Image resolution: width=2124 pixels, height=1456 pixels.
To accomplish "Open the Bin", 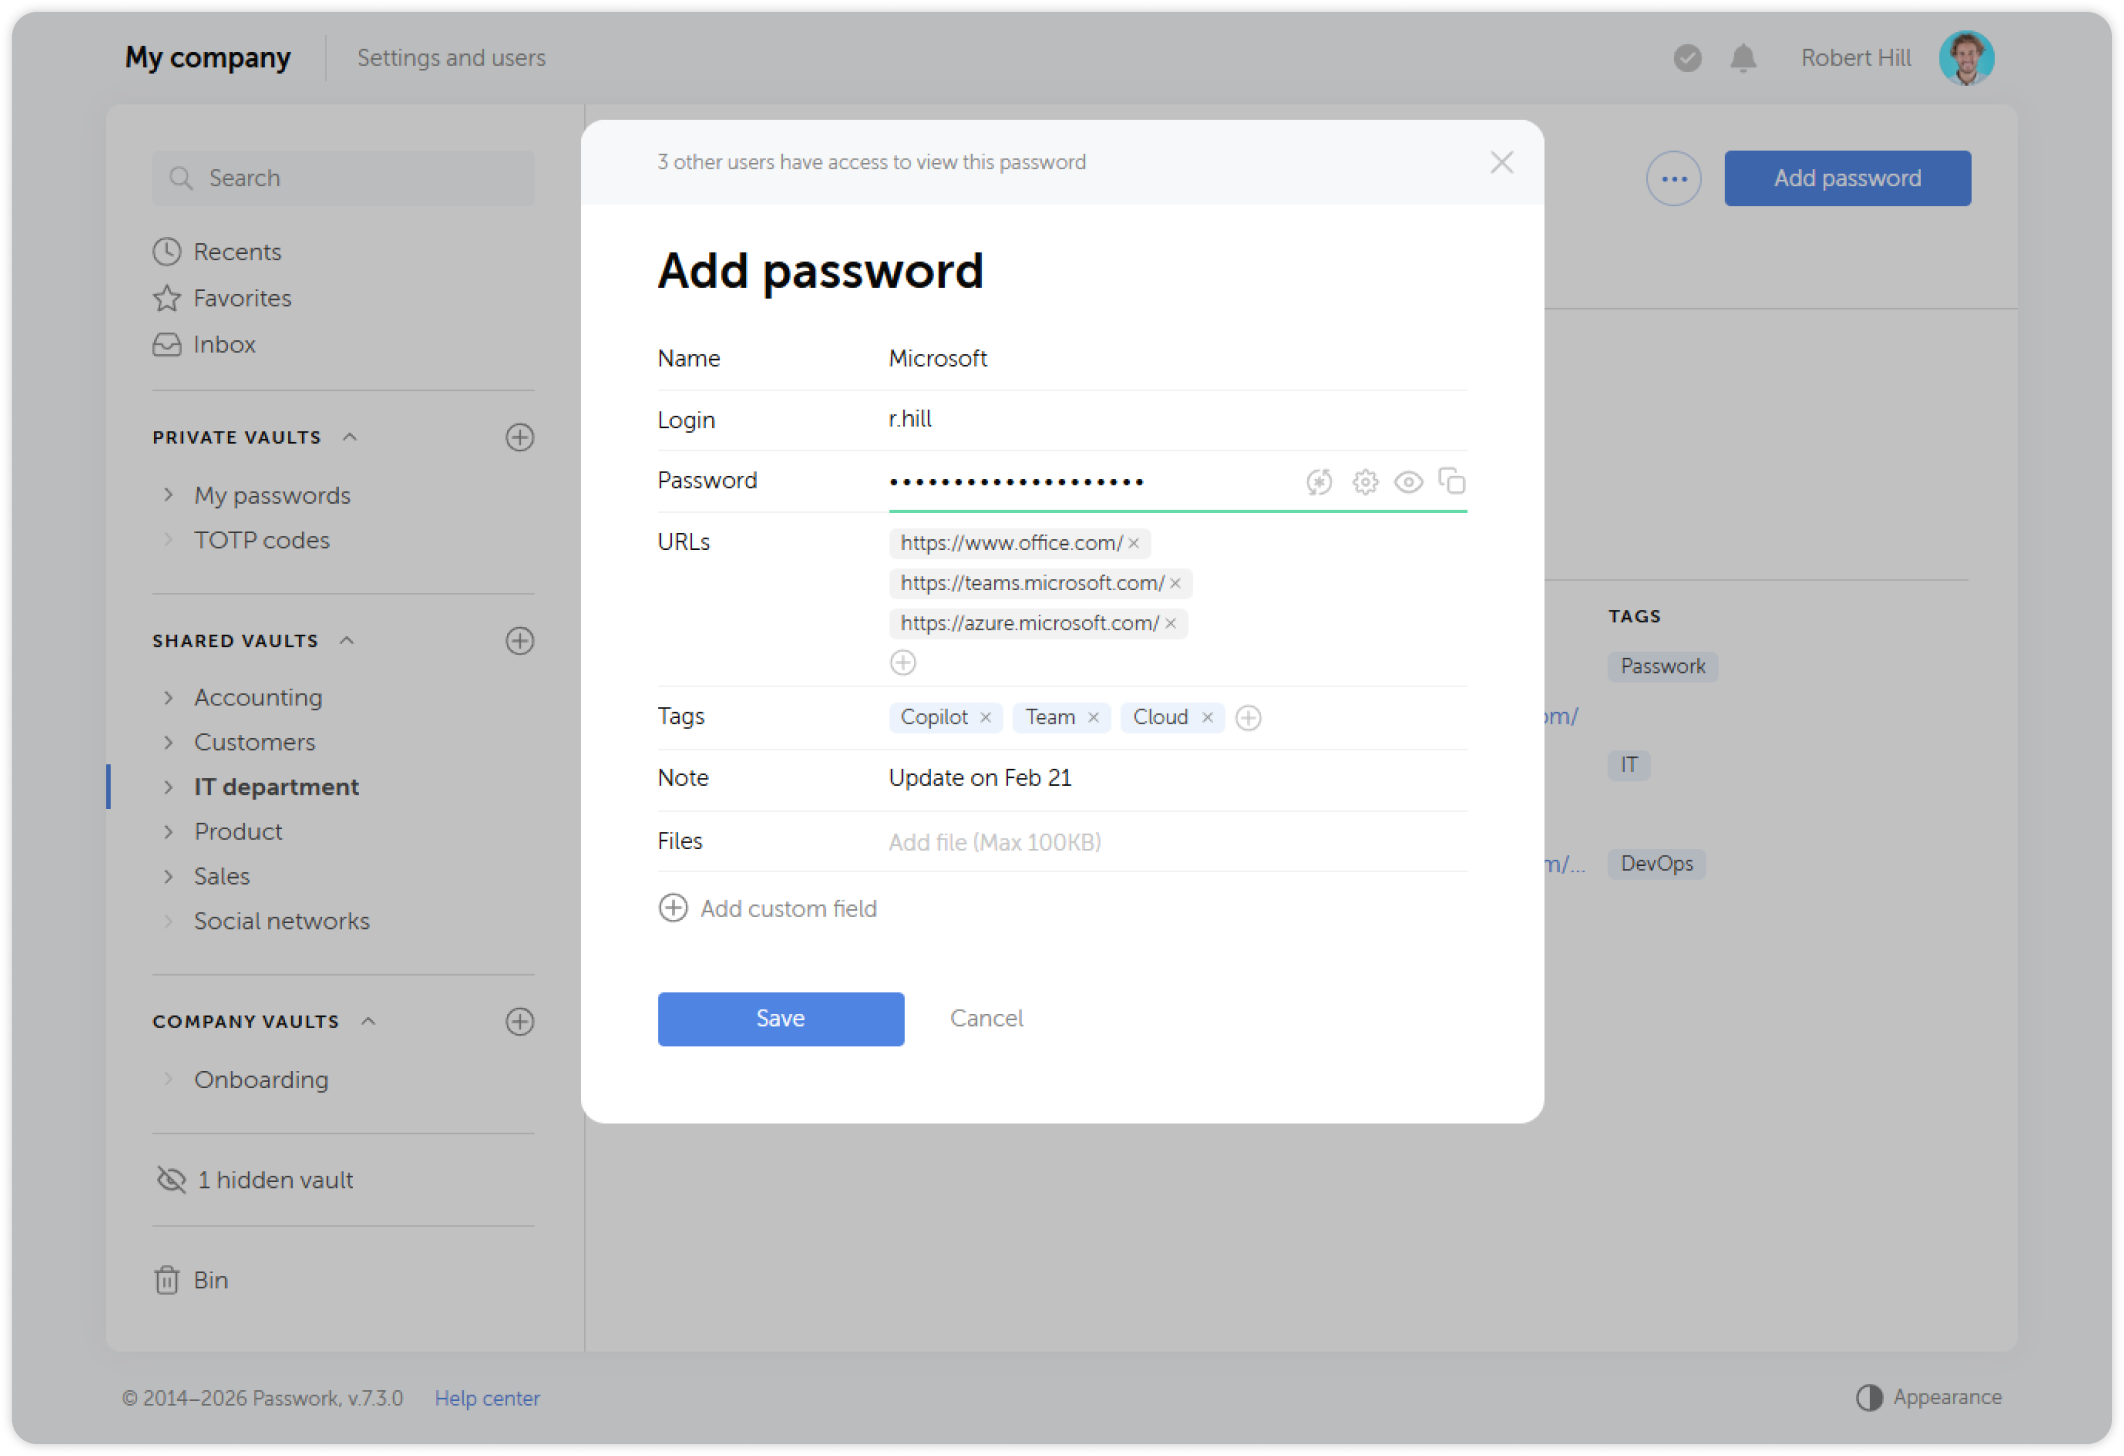I will pyautogui.click(x=213, y=1279).
